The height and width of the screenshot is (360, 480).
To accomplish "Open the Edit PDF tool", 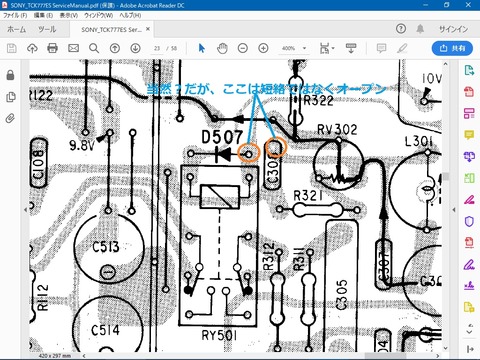I will pyautogui.click(x=469, y=114).
